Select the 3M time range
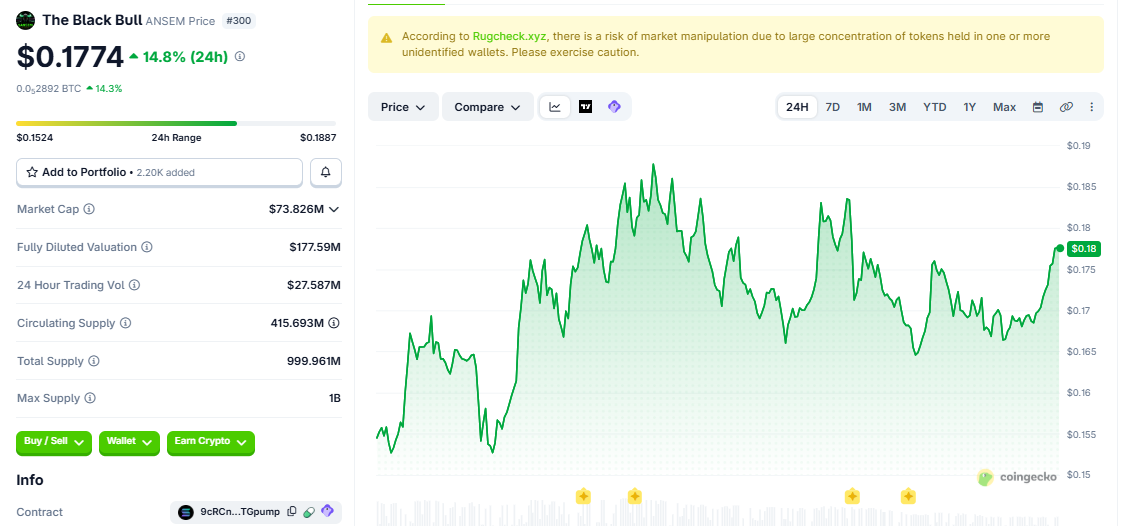The height and width of the screenshot is (526, 1128). pos(897,107)
